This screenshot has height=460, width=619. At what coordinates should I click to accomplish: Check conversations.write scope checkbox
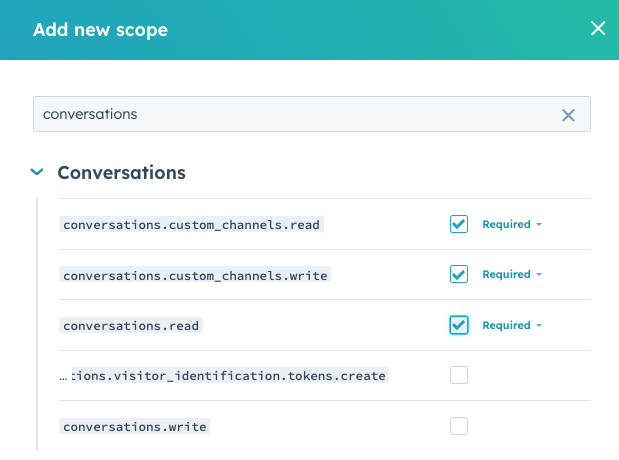click(x=459, y=426)
